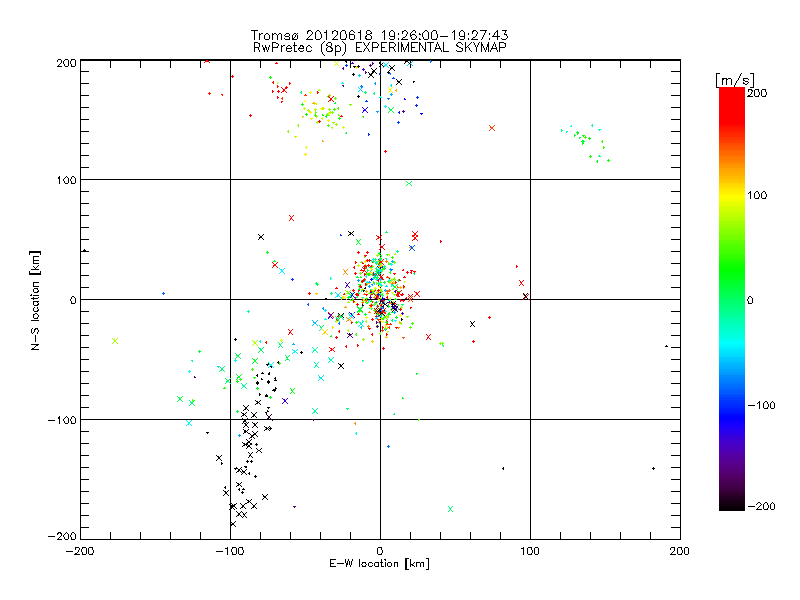Click the yellow-green X marker at far west, south 35
Viewport: 800px width, 600px height.
click(x=115, y=341)
